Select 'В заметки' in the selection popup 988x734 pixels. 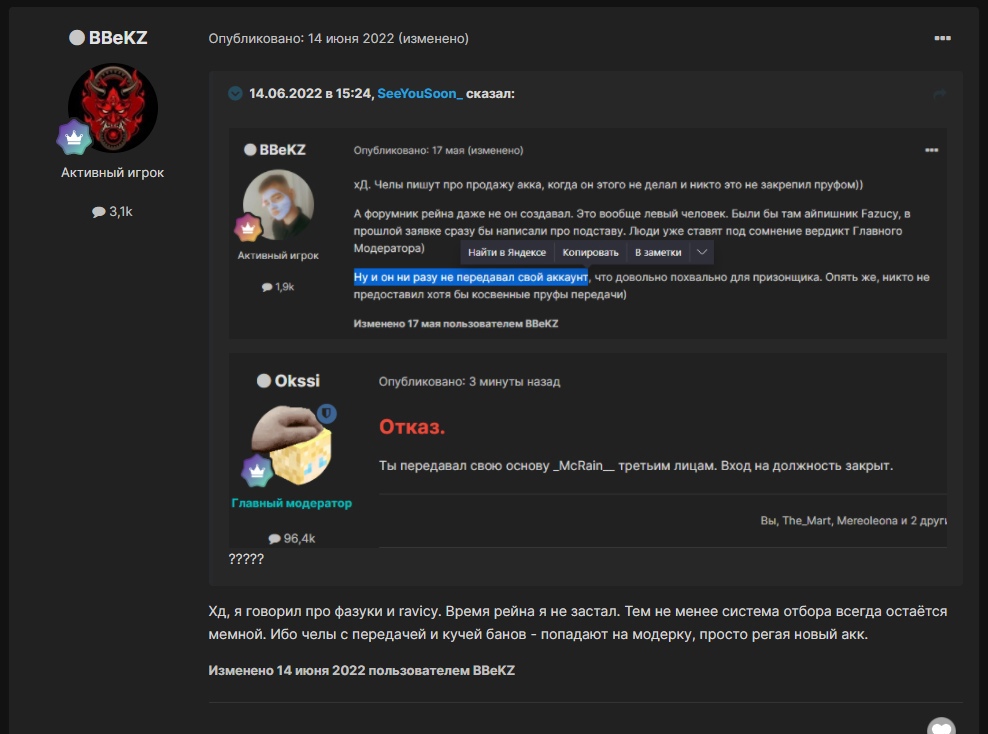[x=658, y=253]
